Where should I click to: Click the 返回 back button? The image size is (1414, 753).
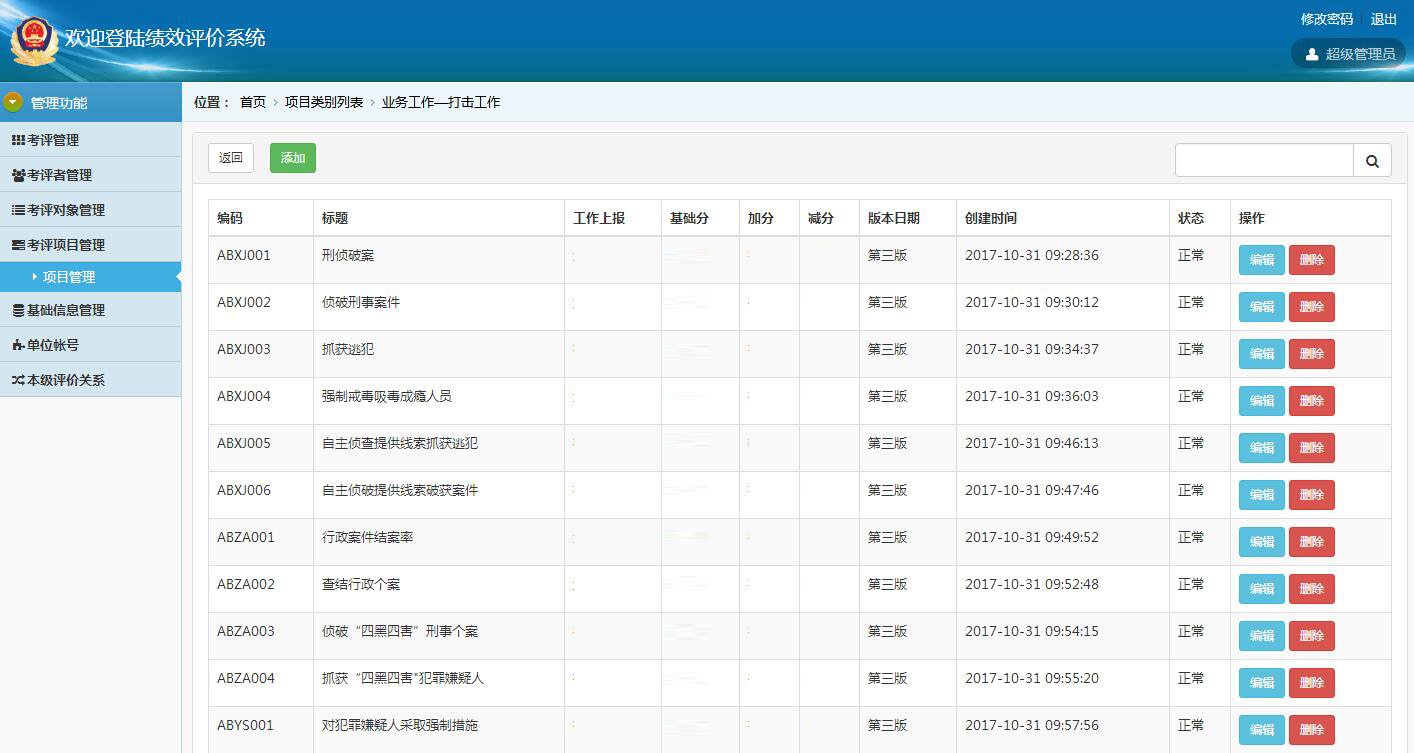pos(230,158)
